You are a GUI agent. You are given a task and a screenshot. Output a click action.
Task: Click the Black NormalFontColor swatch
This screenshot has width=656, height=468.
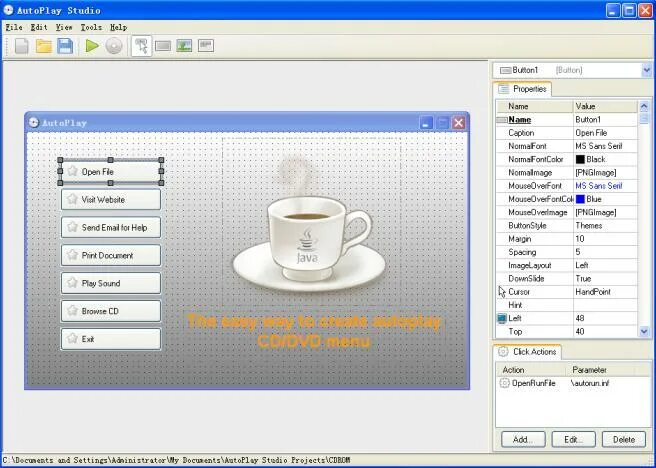[x=580, y=159]
